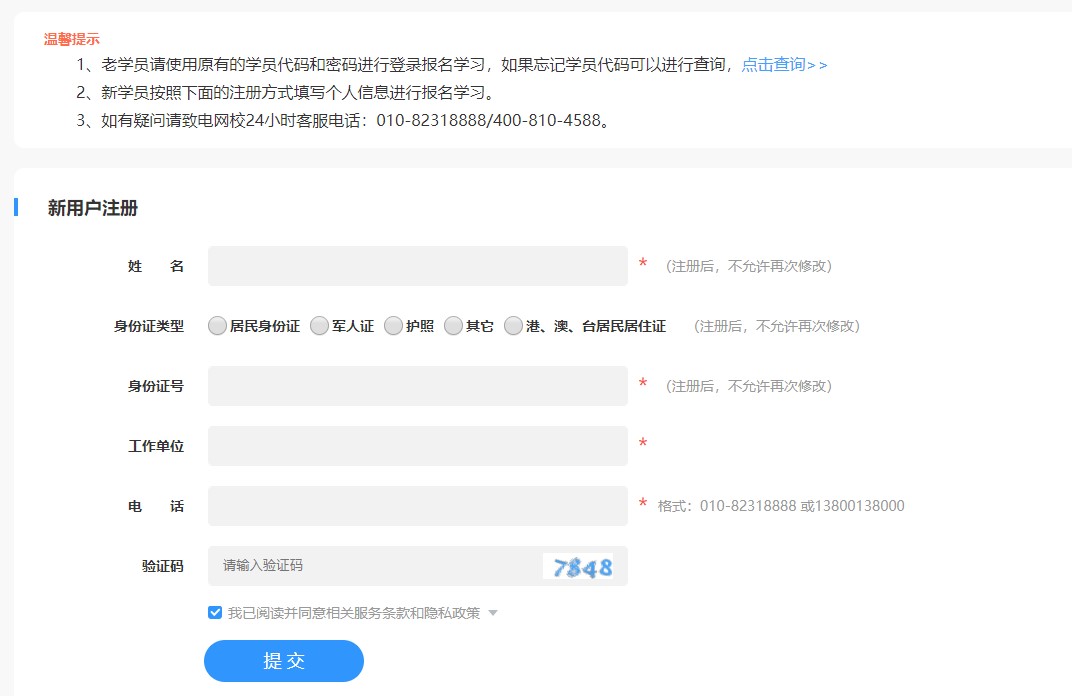Viewport: 1072px width, 696px height.
Task: Click the 格式：010-82318888 phone format hint
Action: 781,506
